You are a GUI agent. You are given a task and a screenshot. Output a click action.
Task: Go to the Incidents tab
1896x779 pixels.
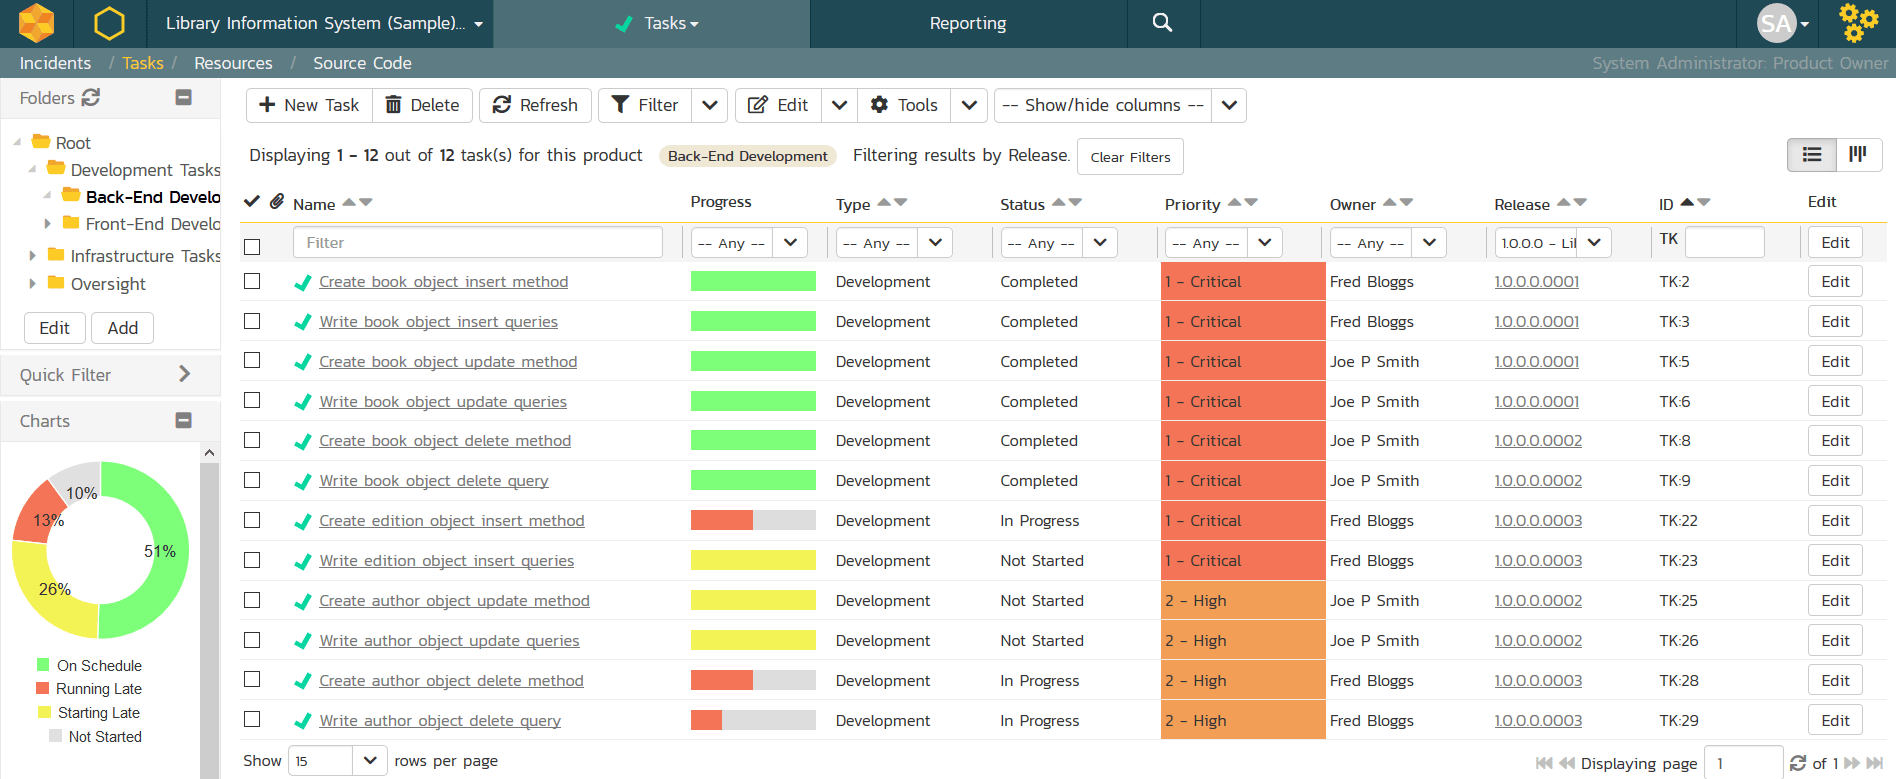click(x=55, y=63)
